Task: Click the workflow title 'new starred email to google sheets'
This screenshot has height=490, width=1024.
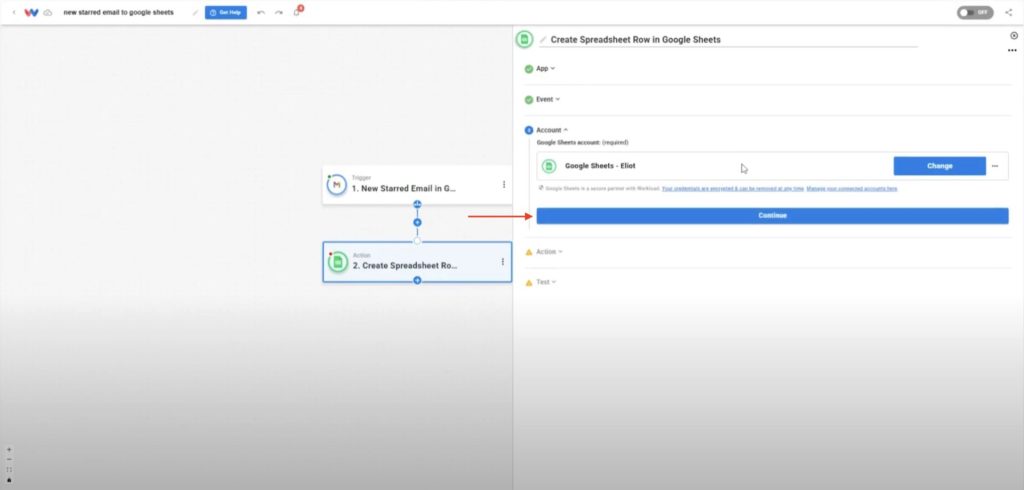Action: (118, 12)
